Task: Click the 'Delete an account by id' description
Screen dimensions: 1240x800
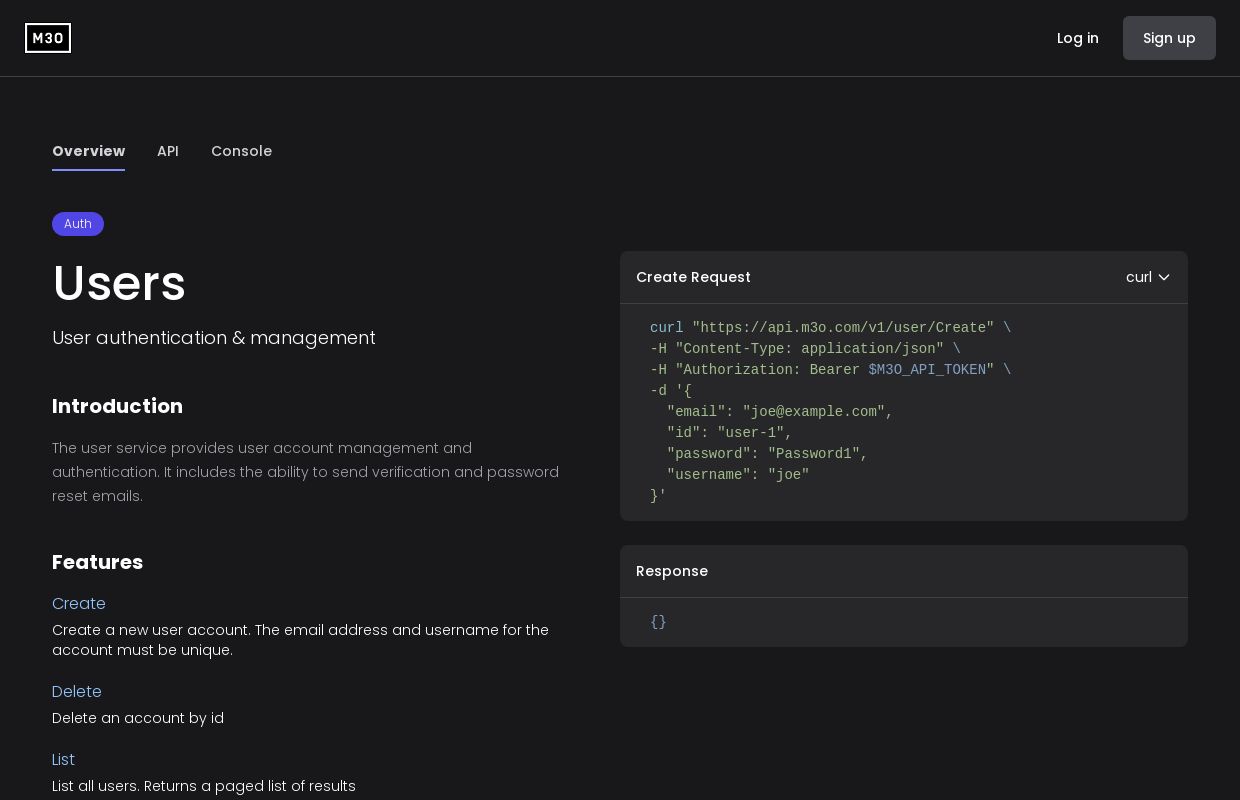Action: pyautogui.click(x=138, y=718)
